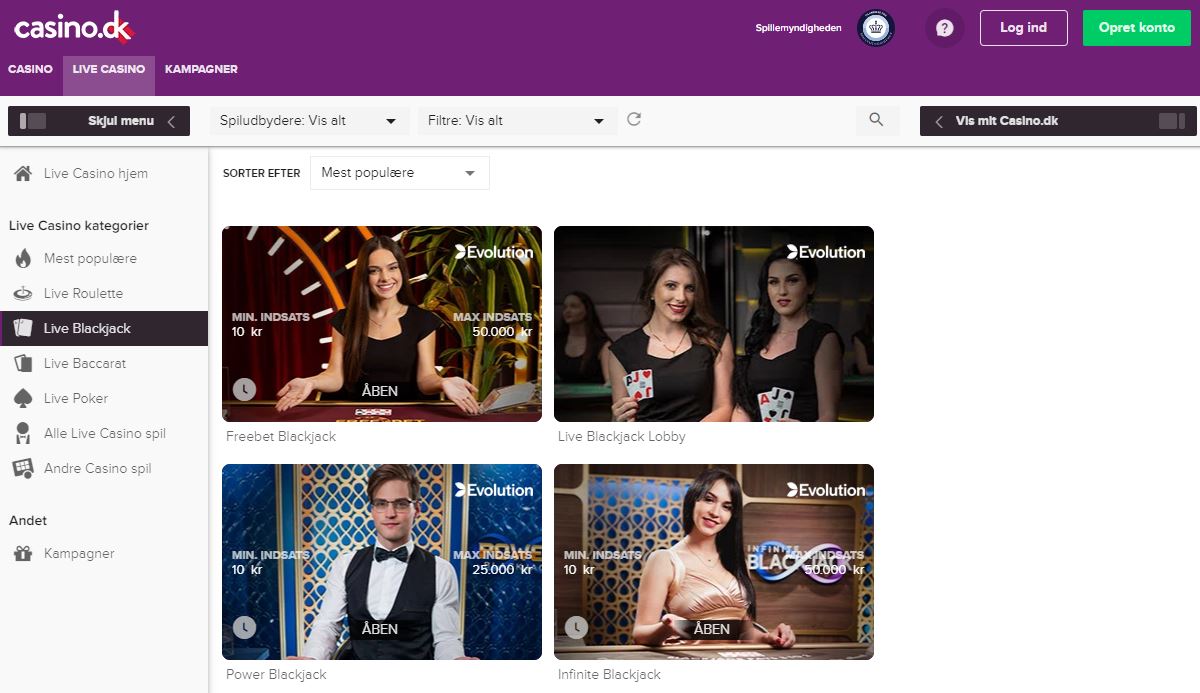Toggle the panel icon right of Vis mit Casino.dk
Viewport: 1200px width, 693px height.
tap(1171, 121)
